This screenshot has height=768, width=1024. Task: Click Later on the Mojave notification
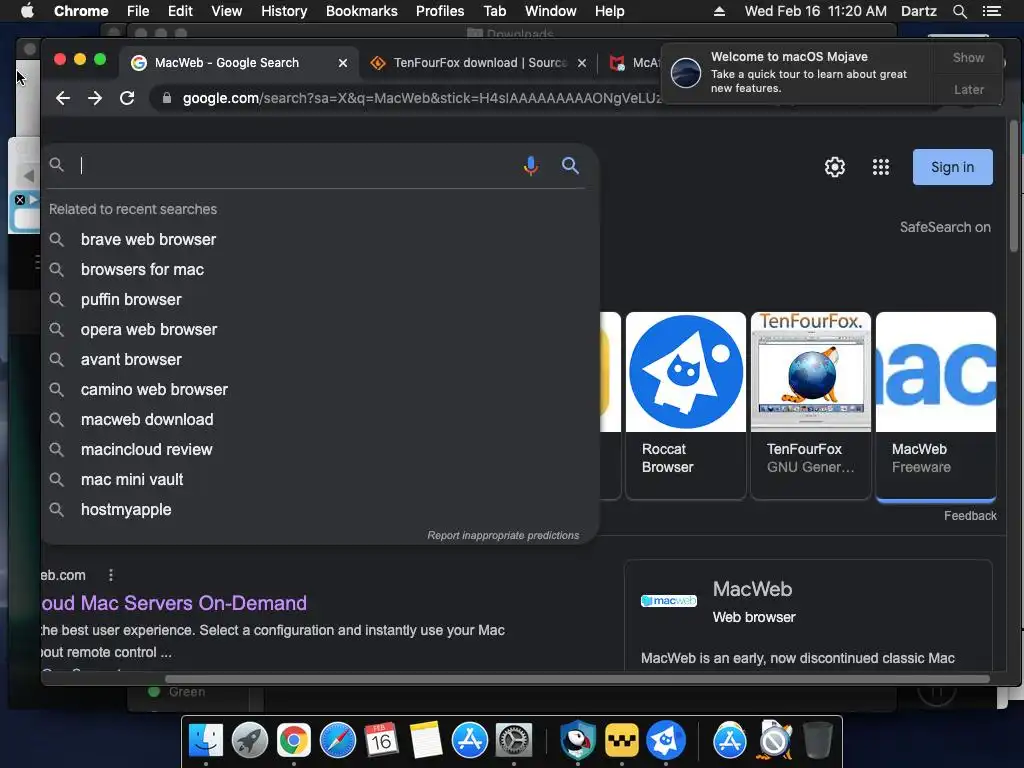click(968, 89)
